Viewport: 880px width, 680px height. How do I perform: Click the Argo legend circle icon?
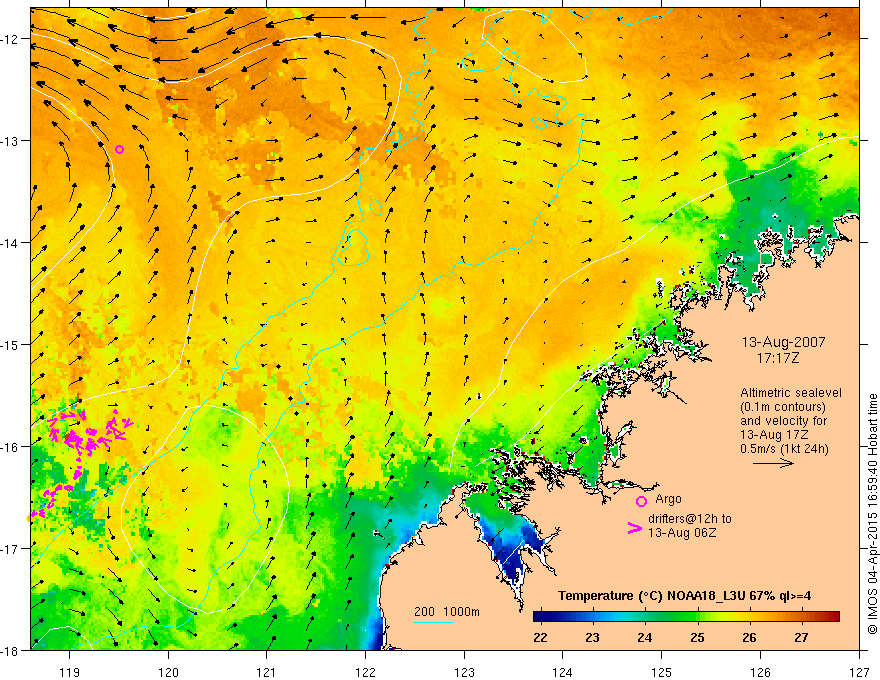pos(641,501)
